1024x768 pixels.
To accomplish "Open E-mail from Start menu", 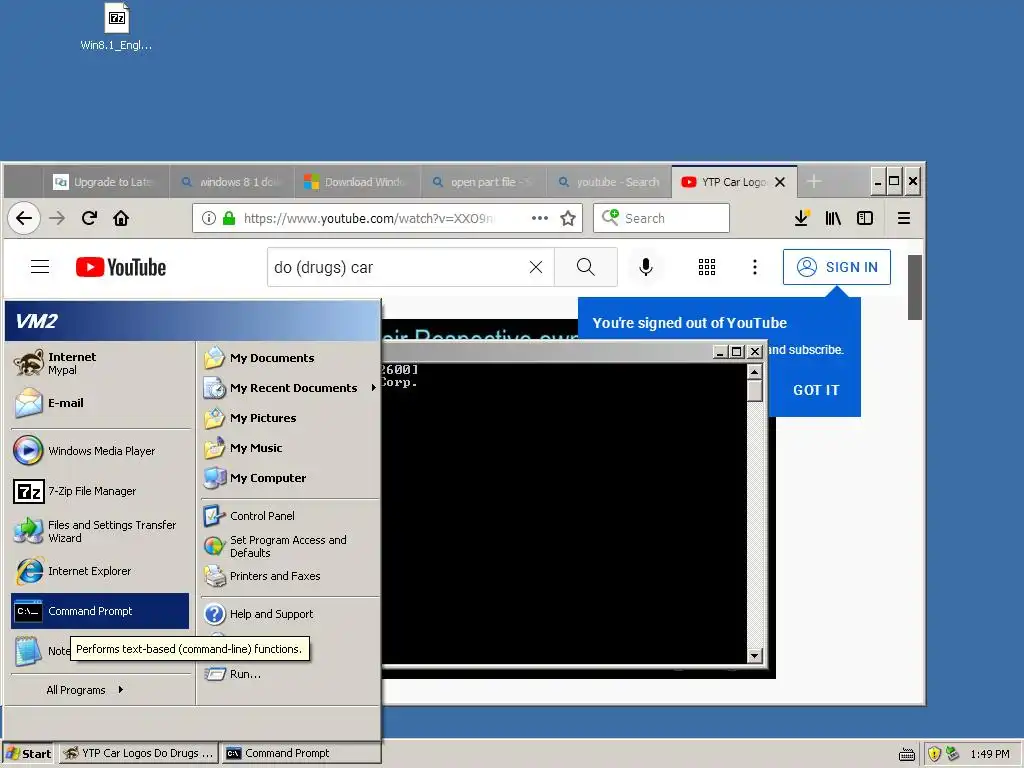I will (101, 403).
